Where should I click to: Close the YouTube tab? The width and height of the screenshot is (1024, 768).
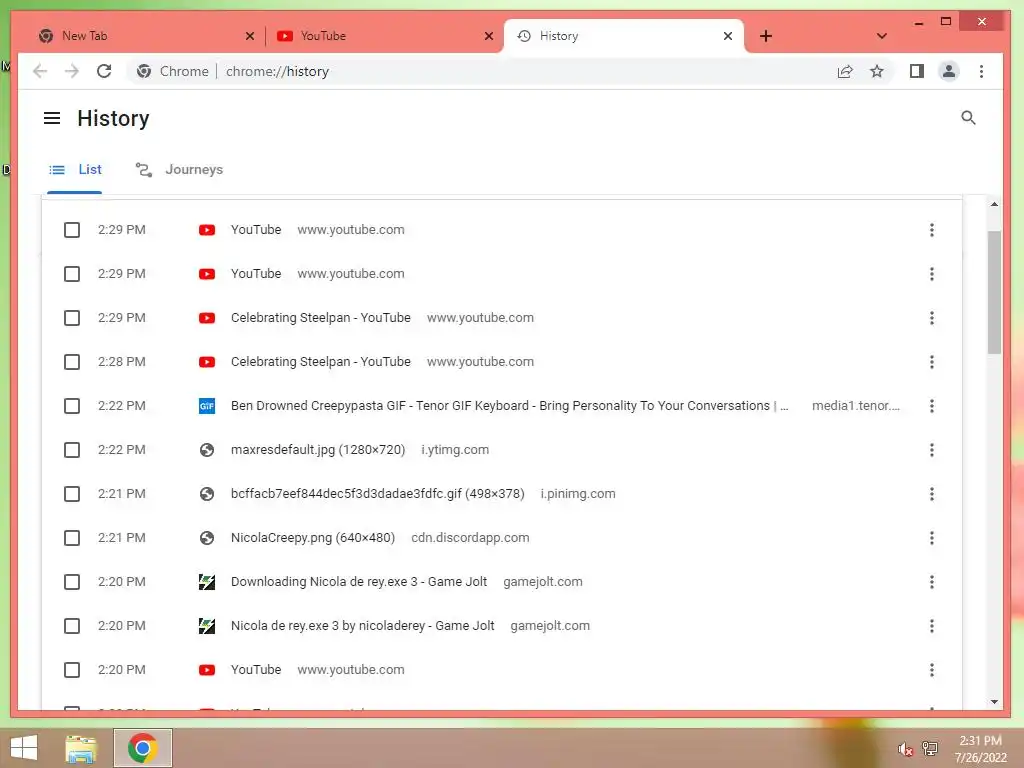click(x=488, y=36)
